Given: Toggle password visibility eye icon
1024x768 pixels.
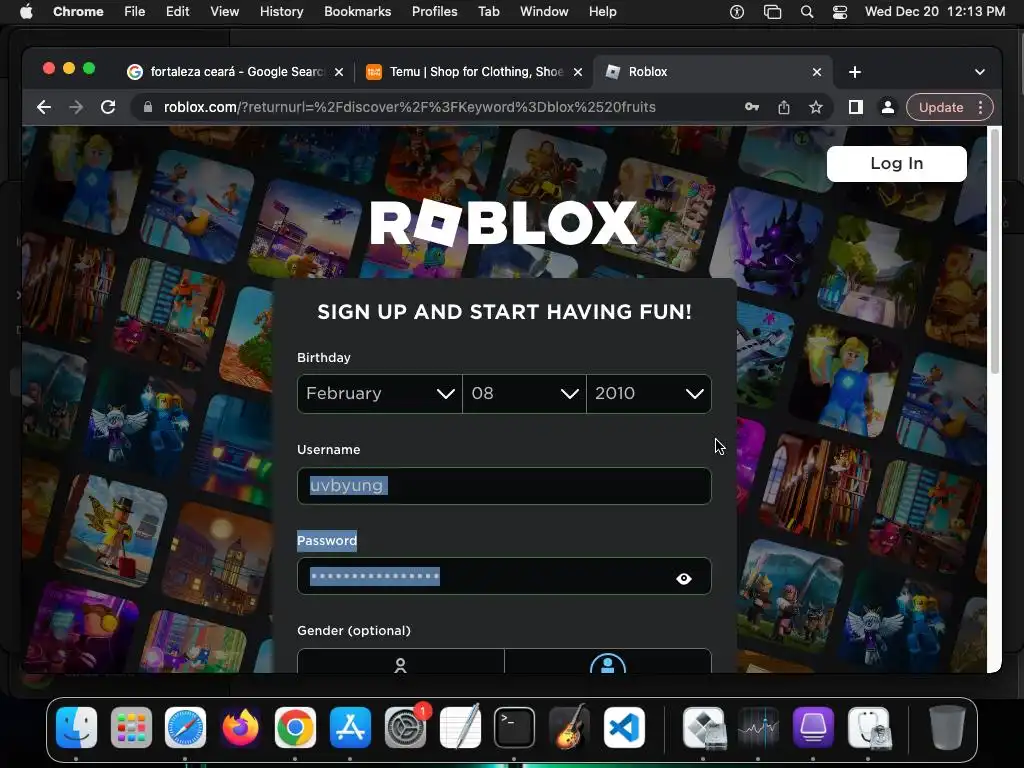Looking at the screenshot, I should [684, 578].
